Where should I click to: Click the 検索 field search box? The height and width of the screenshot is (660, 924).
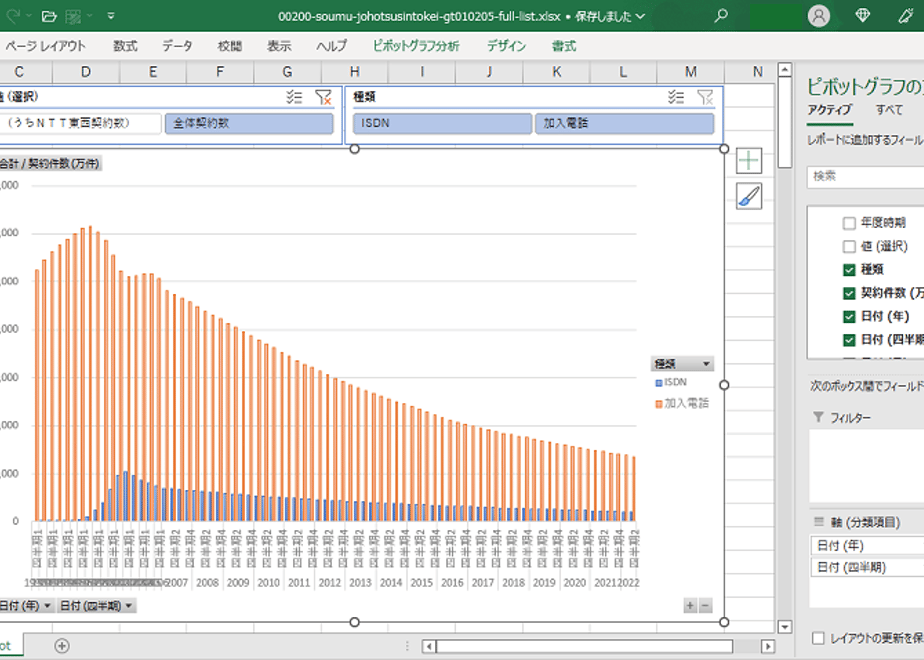[865, 176]
